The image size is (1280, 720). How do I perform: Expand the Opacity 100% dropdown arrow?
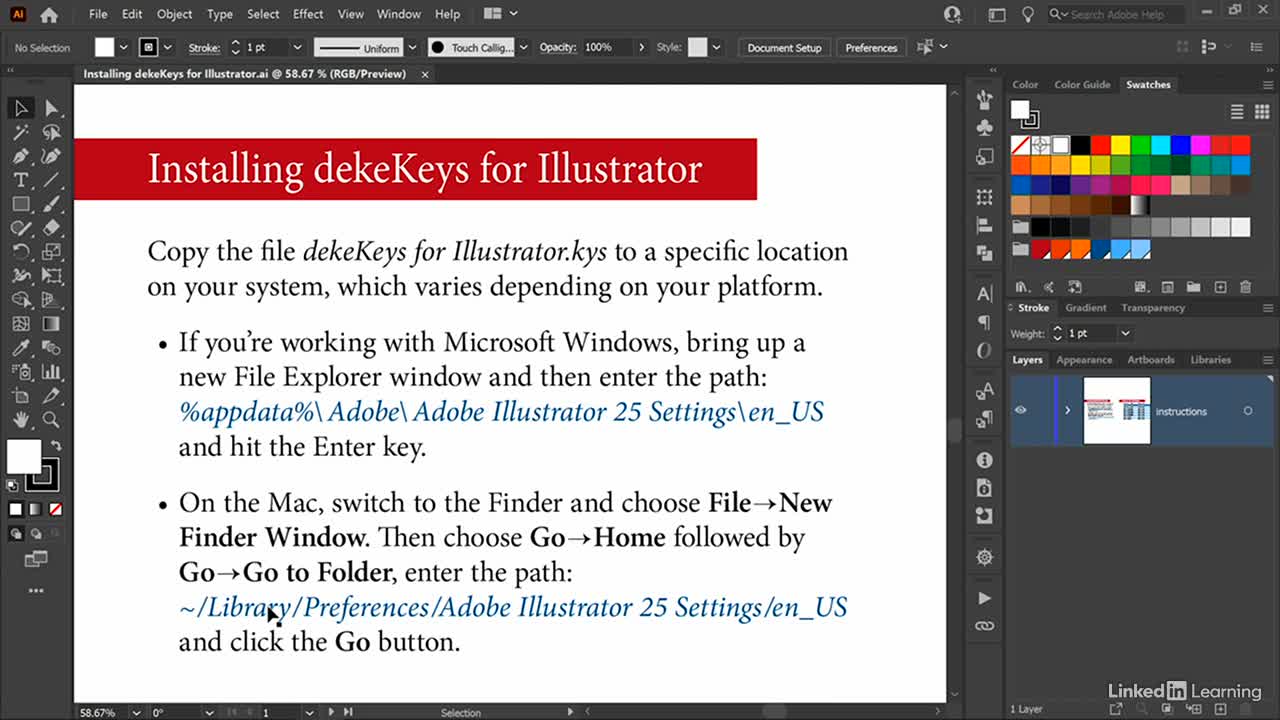(641, 47)
